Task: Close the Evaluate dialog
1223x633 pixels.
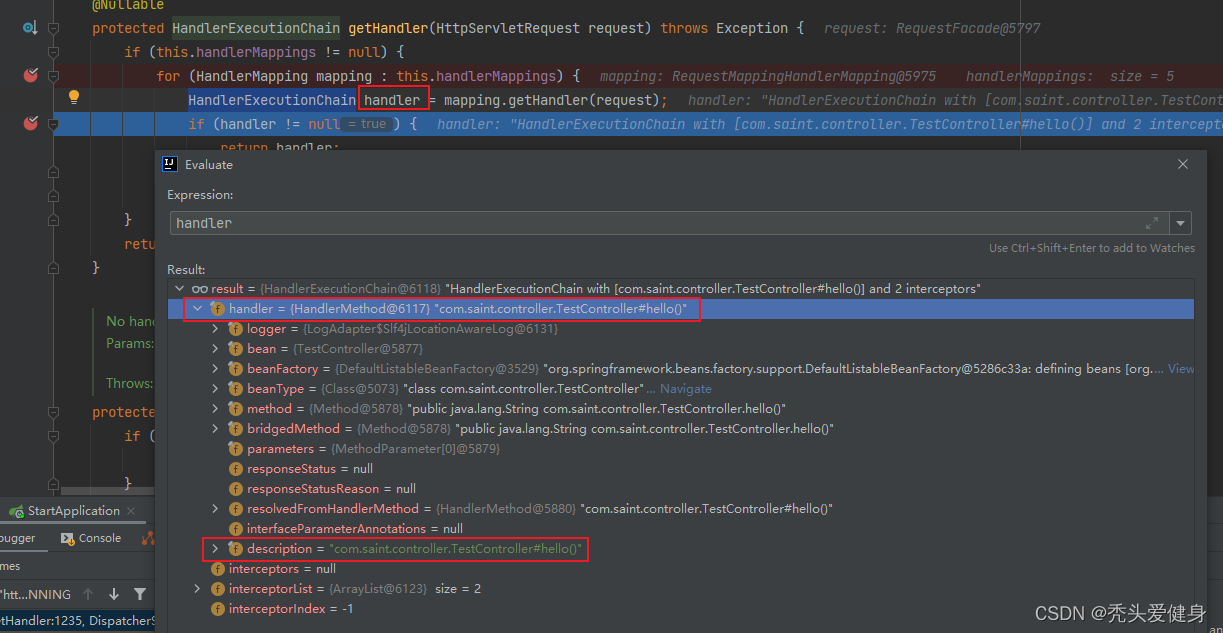Action: click(1183, 165)
